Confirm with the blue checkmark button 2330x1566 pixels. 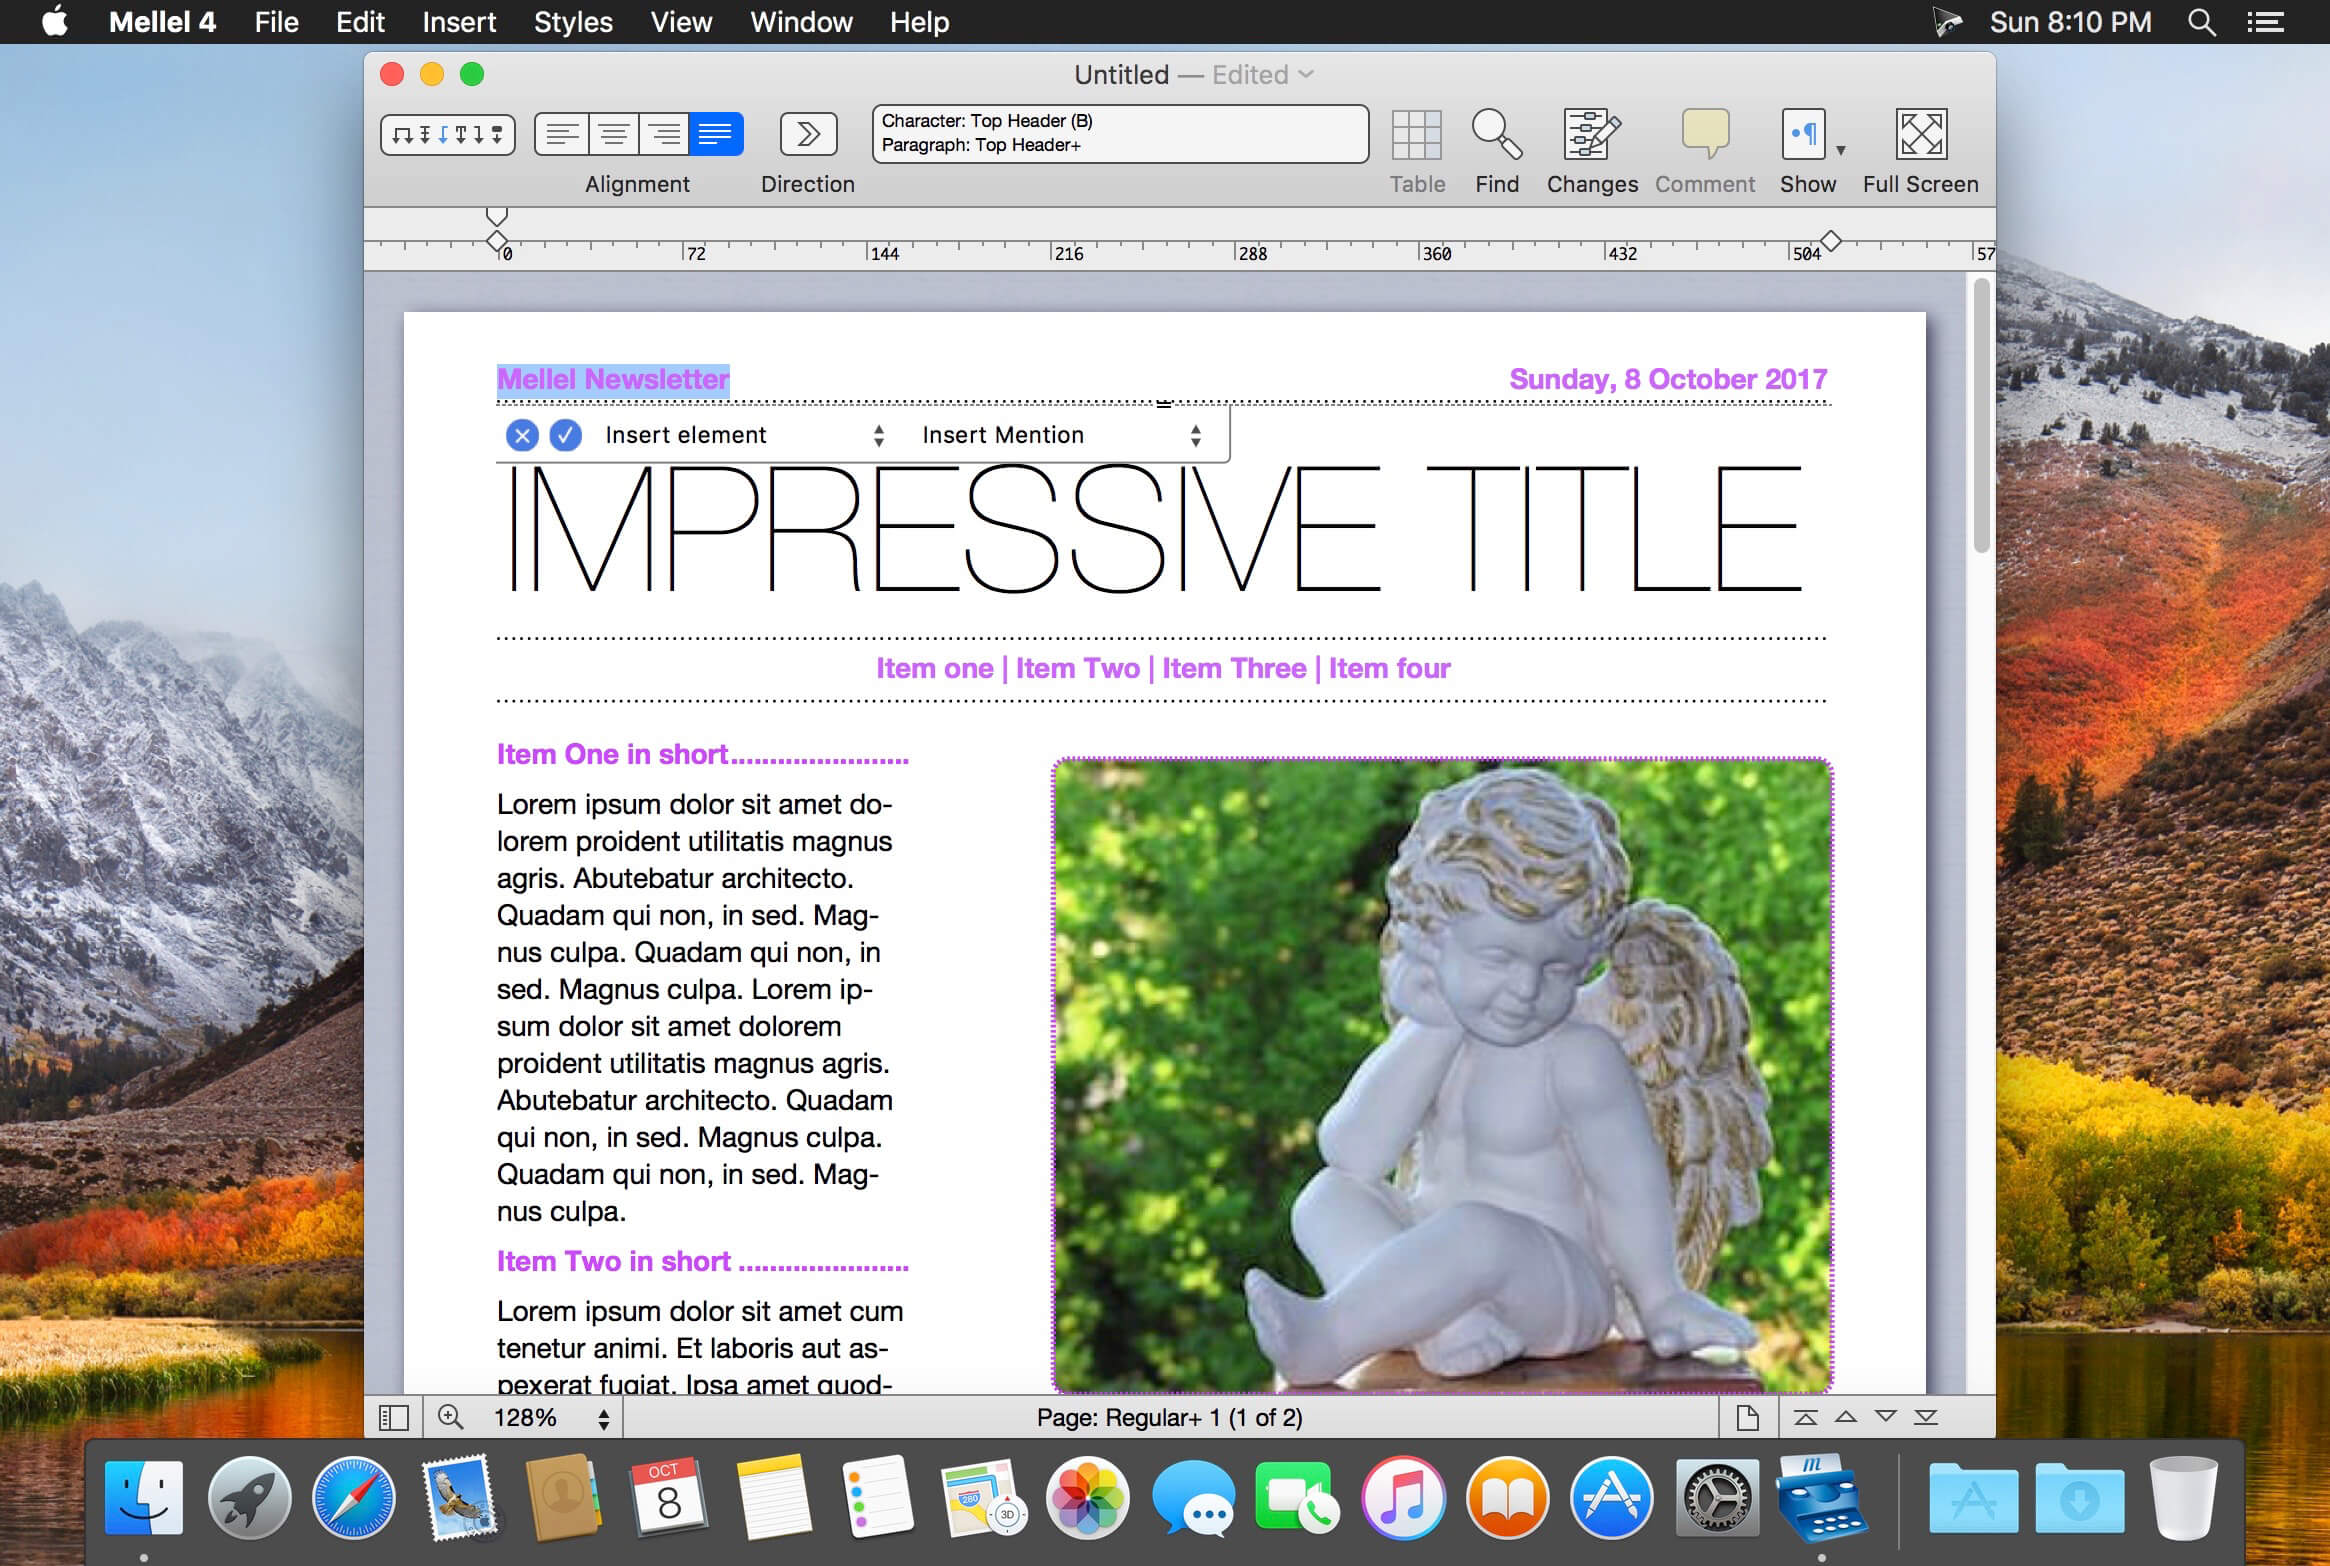tap(566, 435)
